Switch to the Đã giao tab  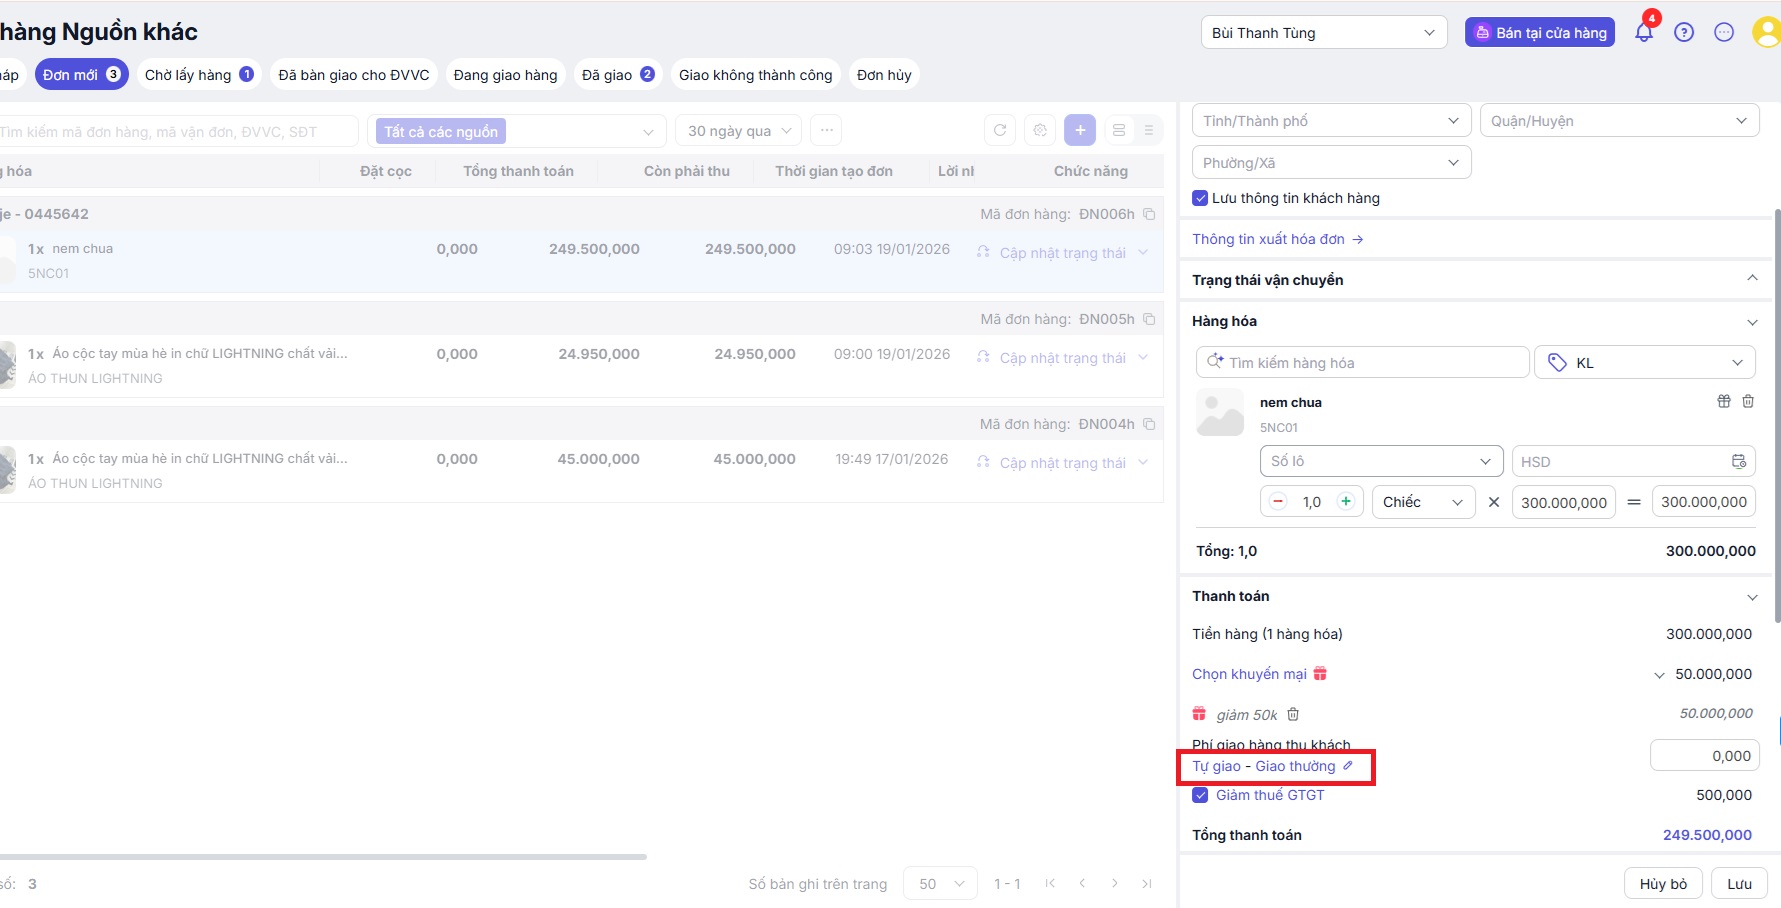(617, 75)
